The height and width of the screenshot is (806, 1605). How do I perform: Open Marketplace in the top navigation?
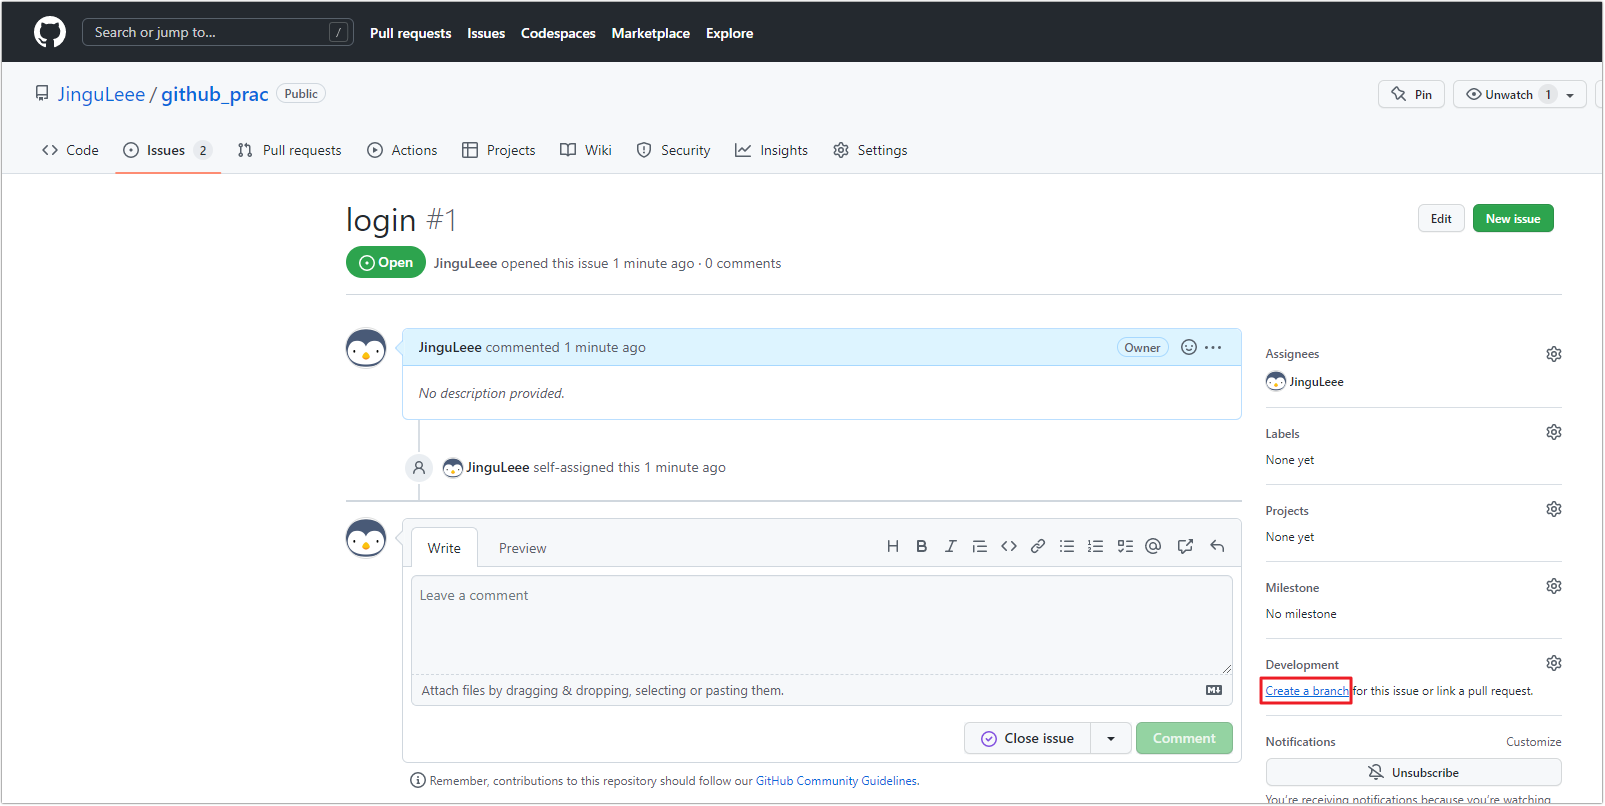point(651,33)
